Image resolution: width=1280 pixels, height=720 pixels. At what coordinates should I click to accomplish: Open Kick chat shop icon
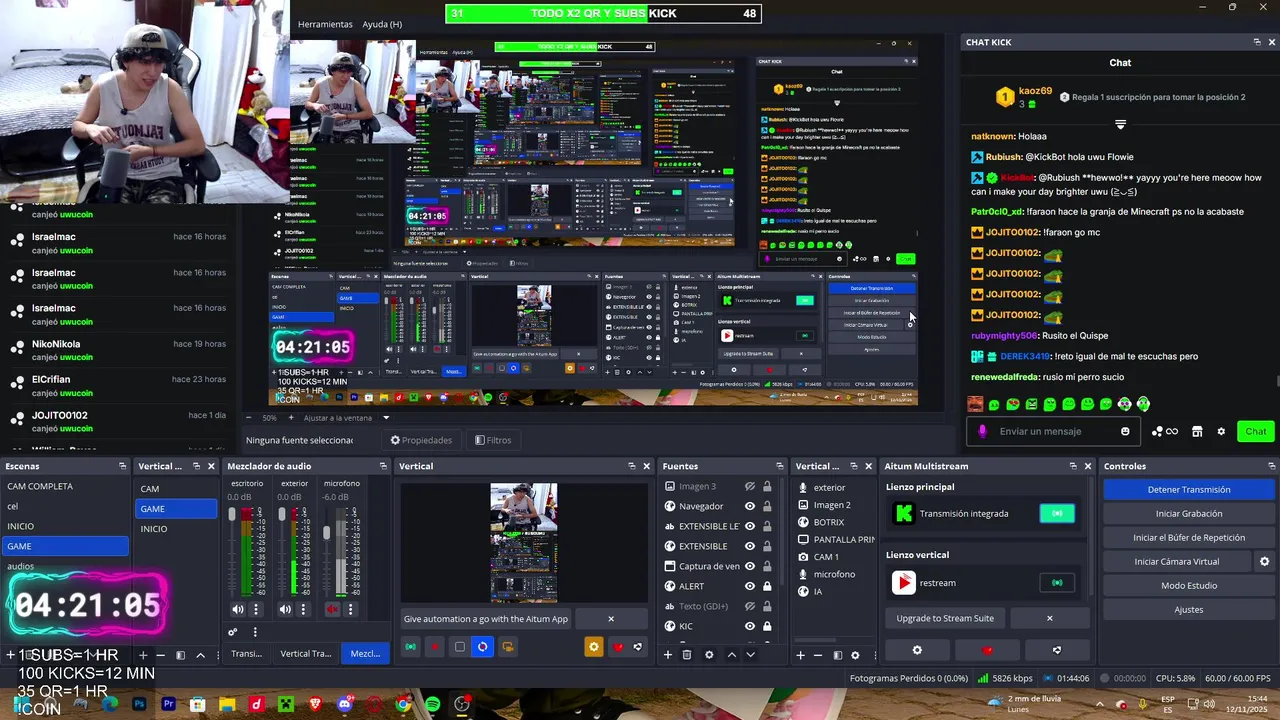point(1199,432)
